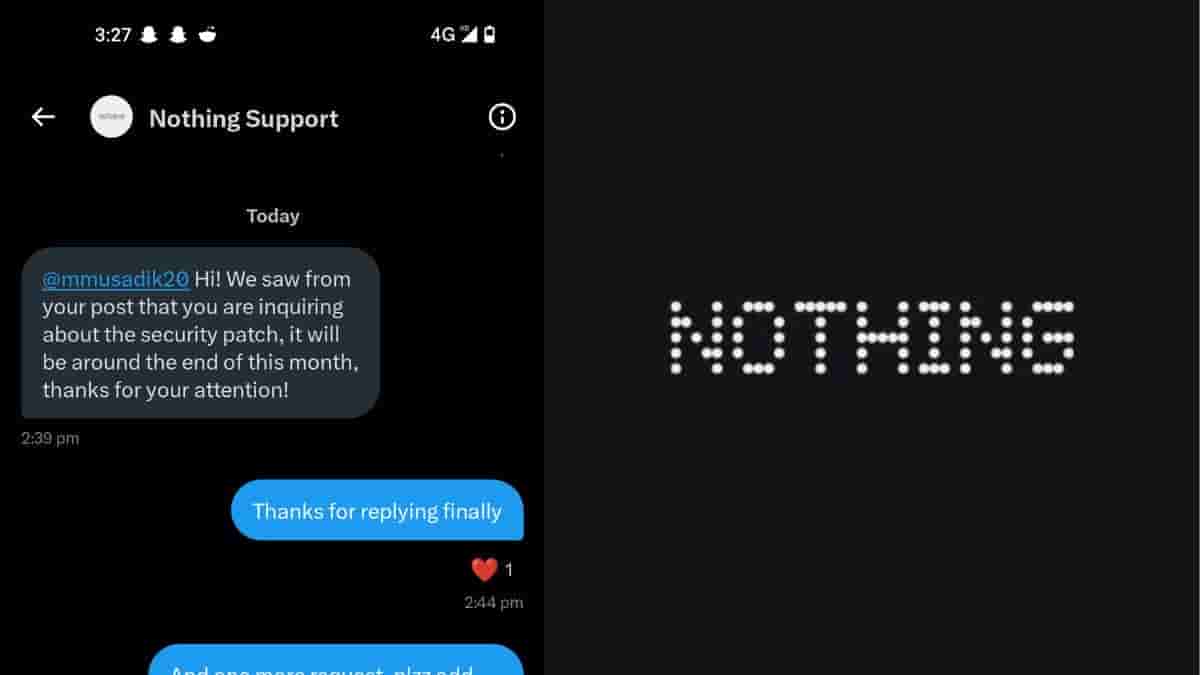Viewport: 1200px width, 675px height.
Task: Tap the second Snapchat notification icon
Action: [178, 35]
